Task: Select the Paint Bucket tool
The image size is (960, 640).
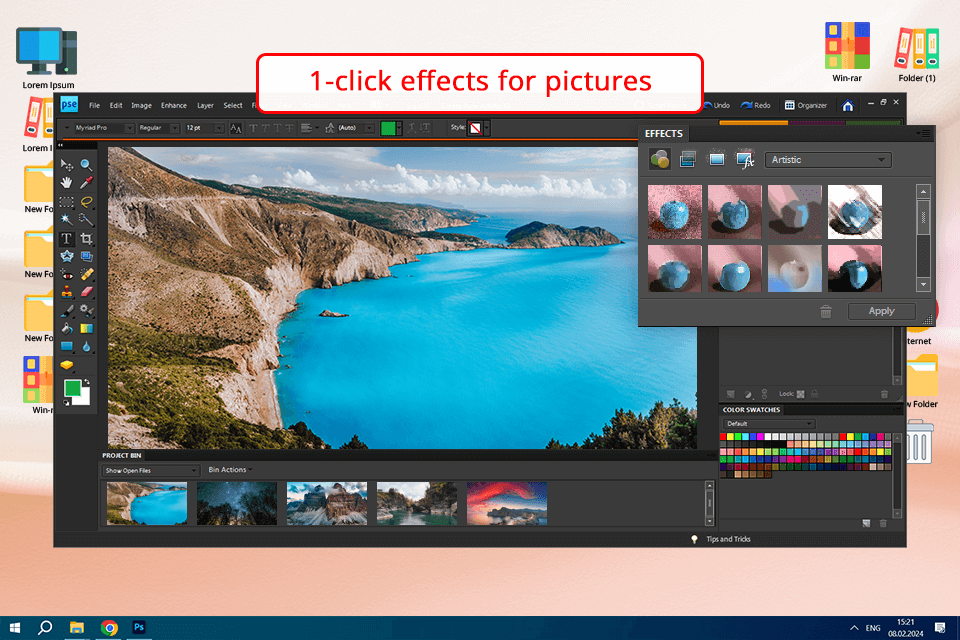Action: click(67, 329)
